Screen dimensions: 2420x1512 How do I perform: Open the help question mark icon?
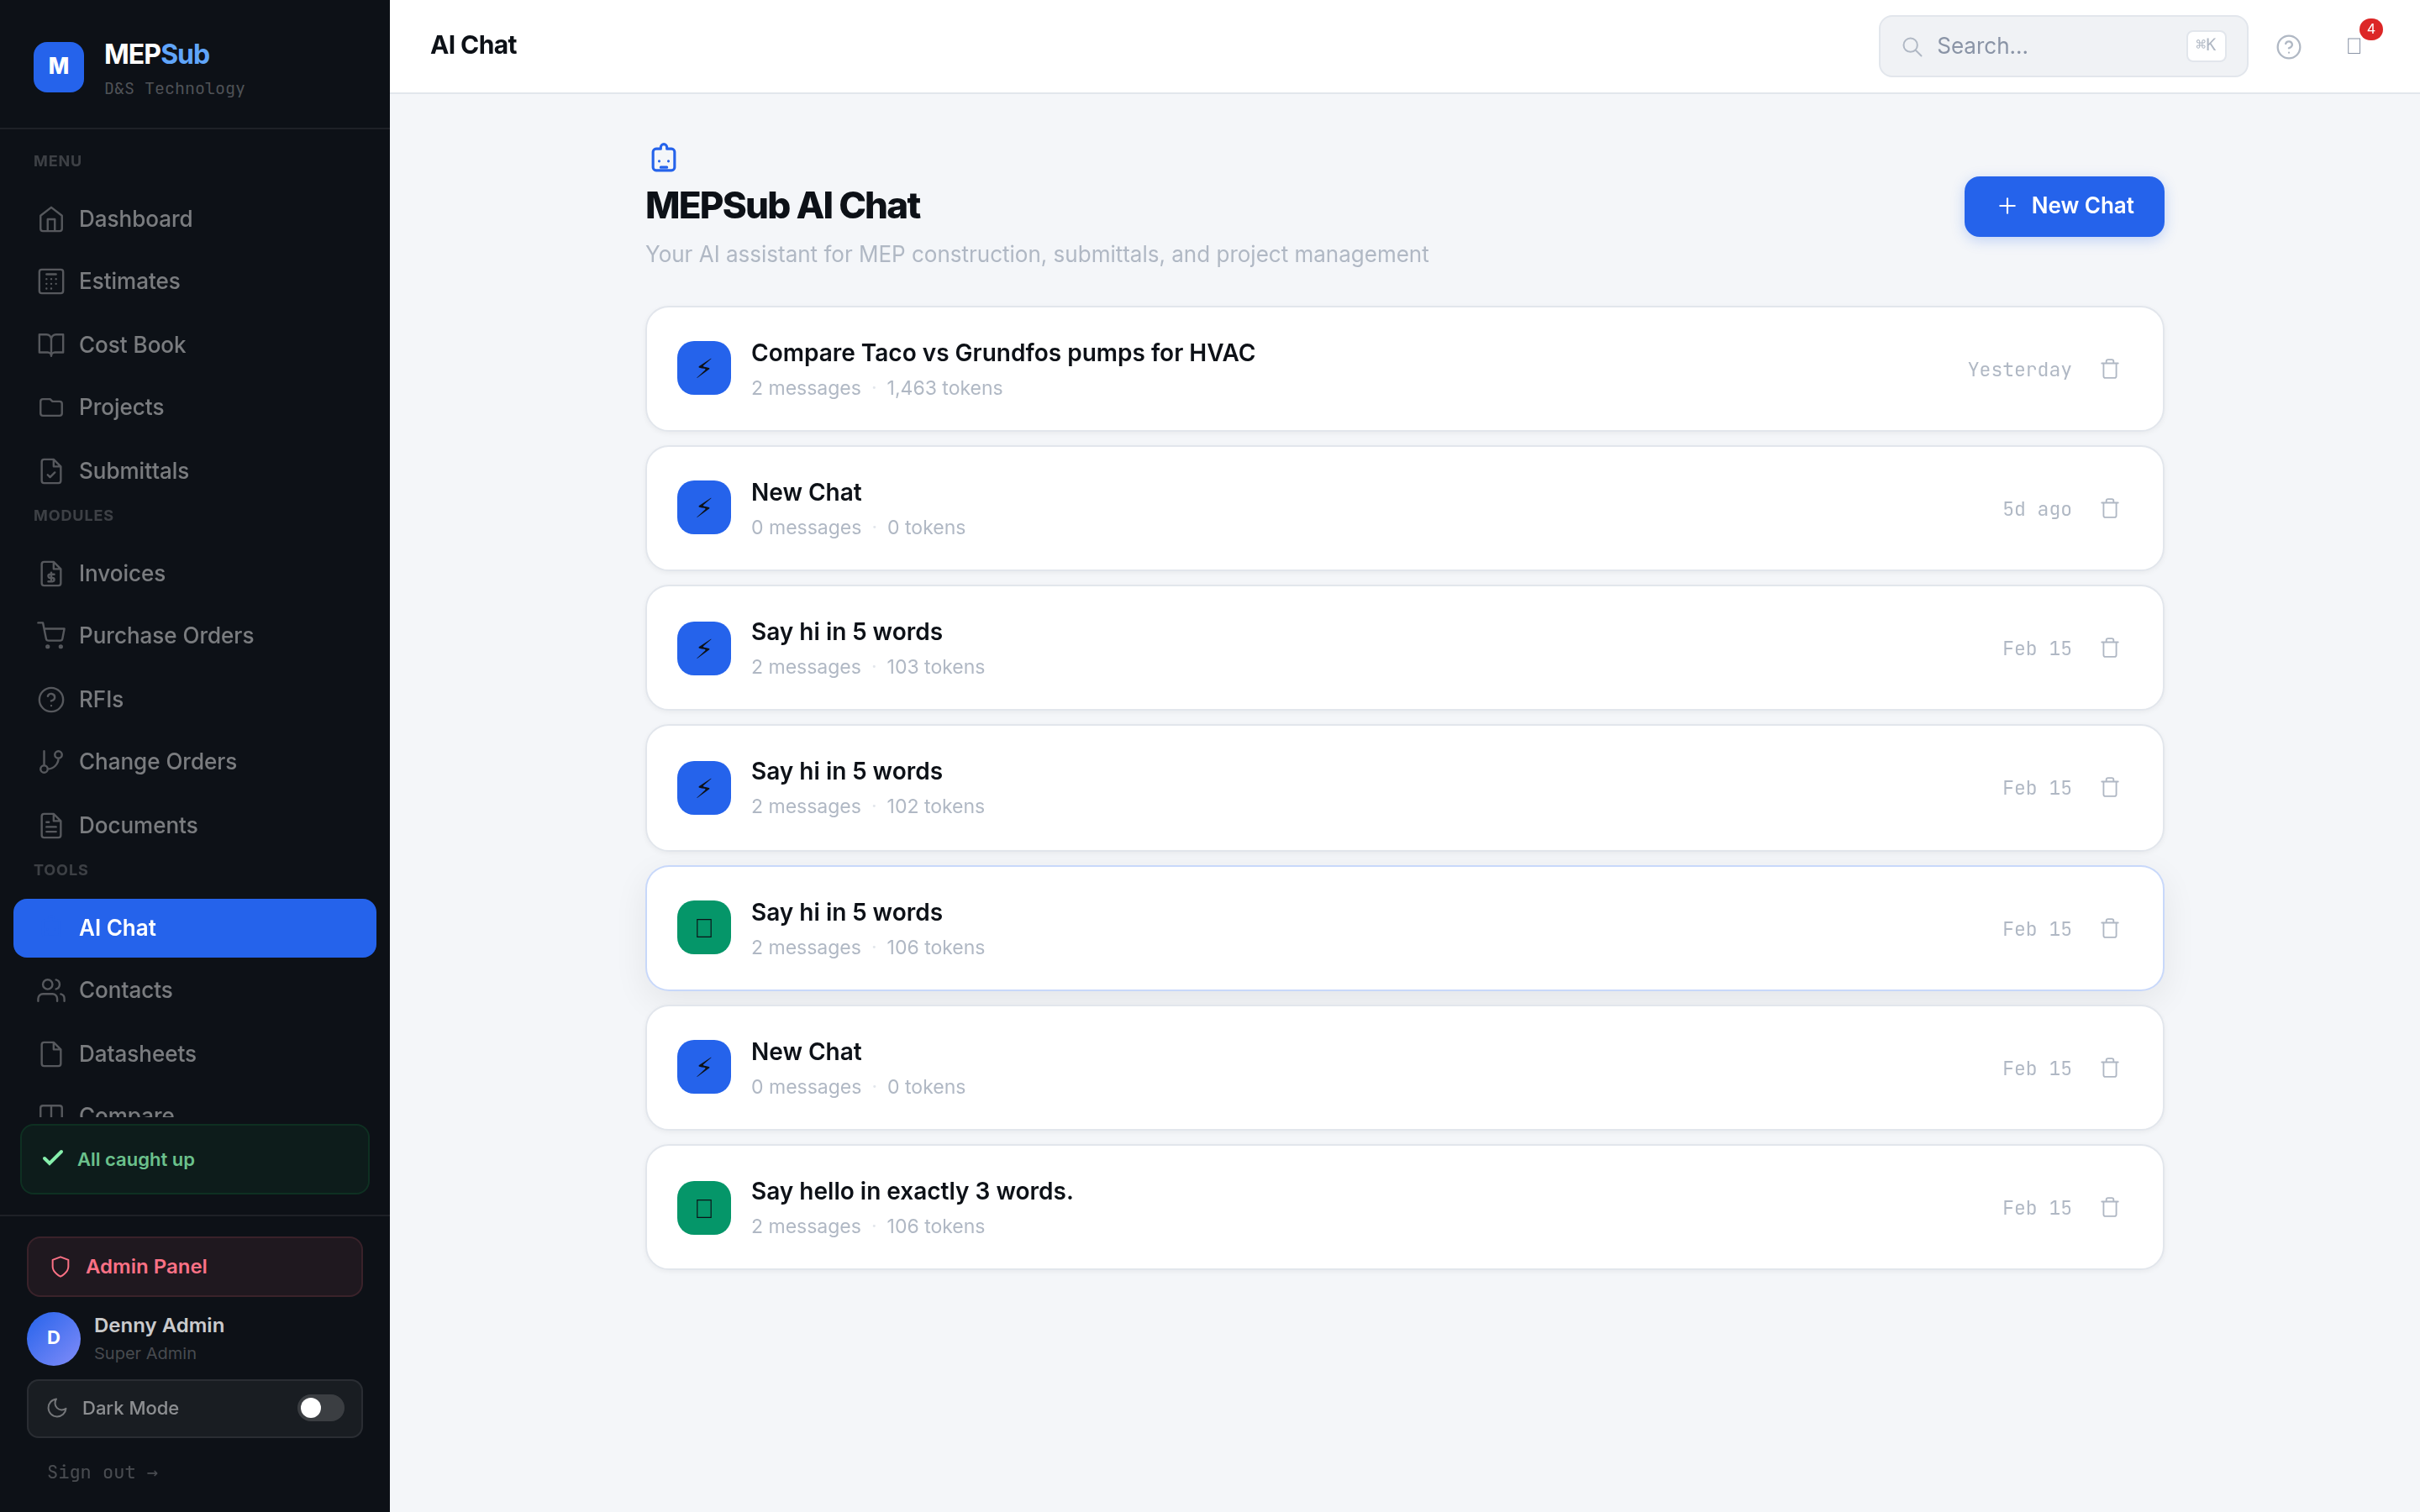(2288, 47)
